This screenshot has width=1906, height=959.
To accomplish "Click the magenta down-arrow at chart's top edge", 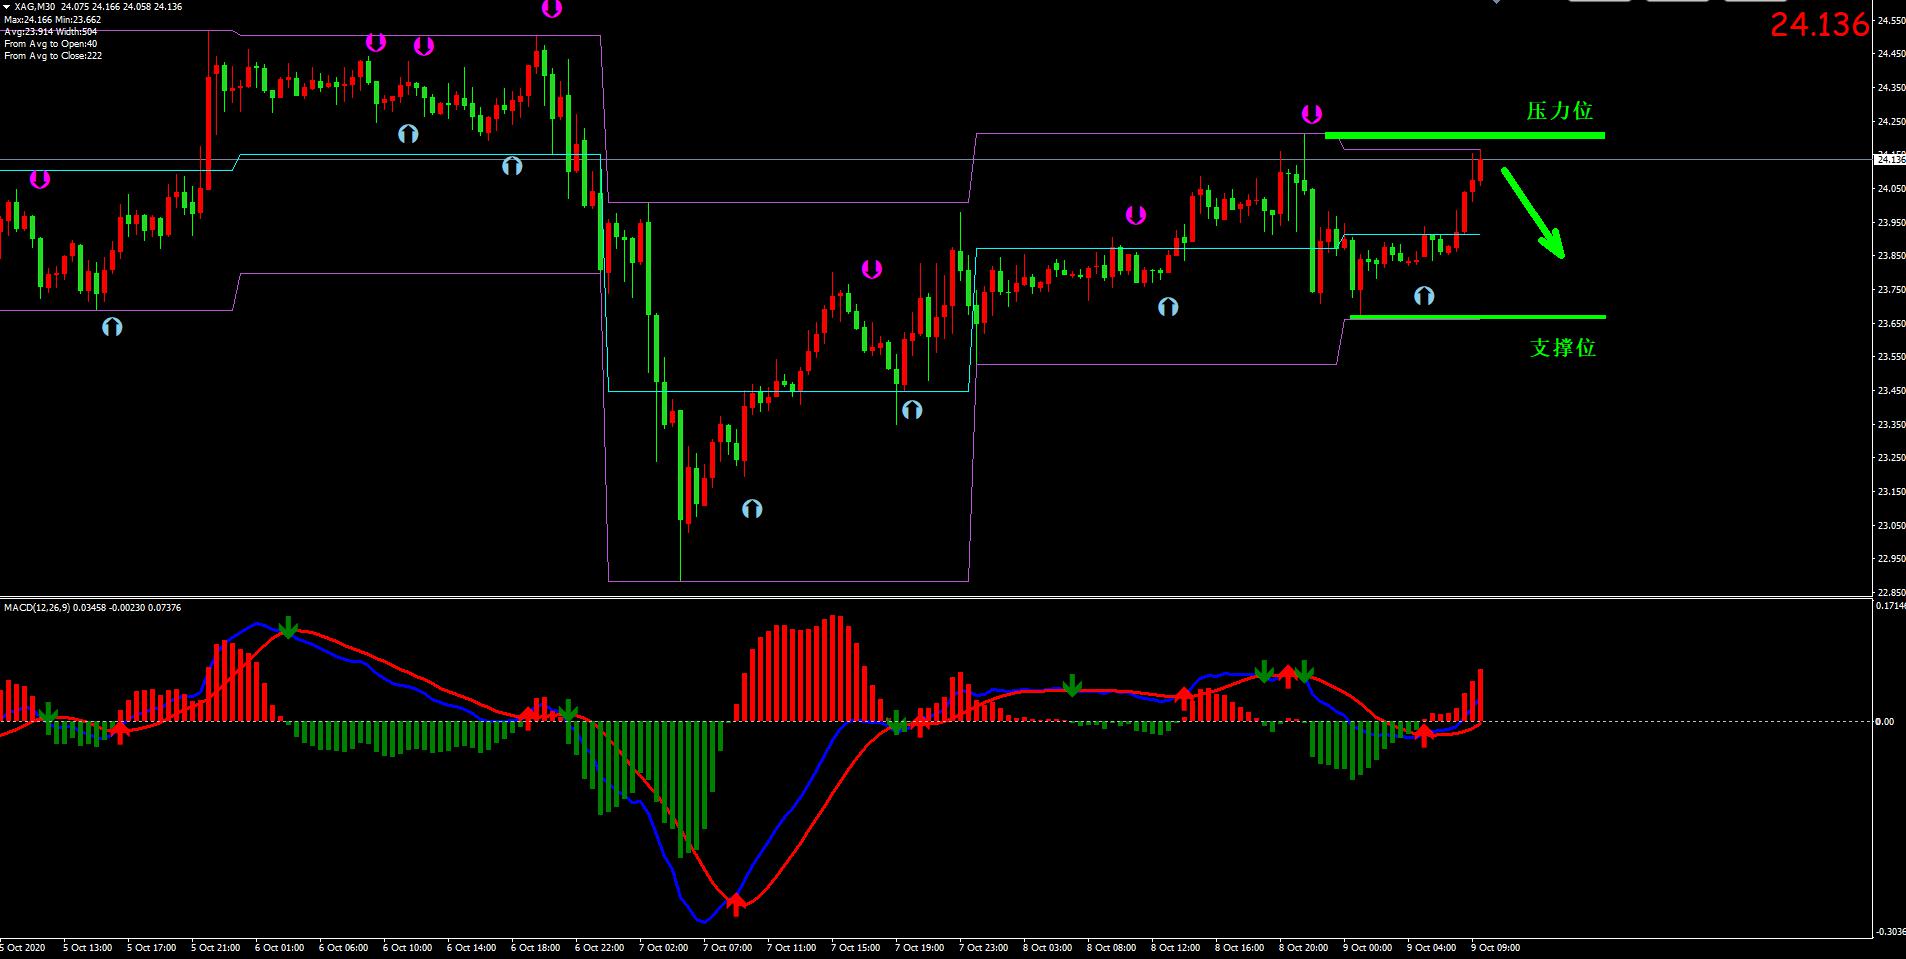I will click(551, 9).
